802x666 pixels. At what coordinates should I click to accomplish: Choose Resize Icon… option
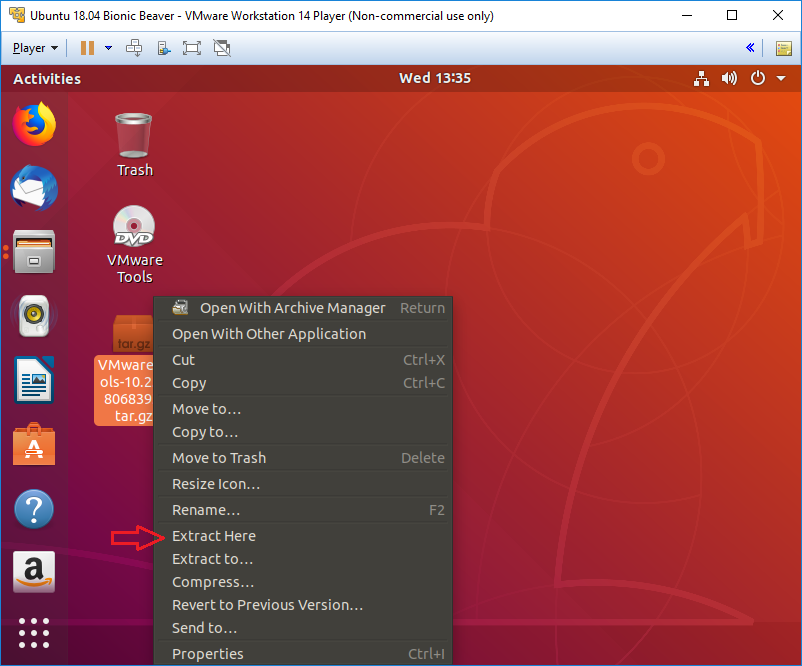pyautogui.click(x=303, y=484)
